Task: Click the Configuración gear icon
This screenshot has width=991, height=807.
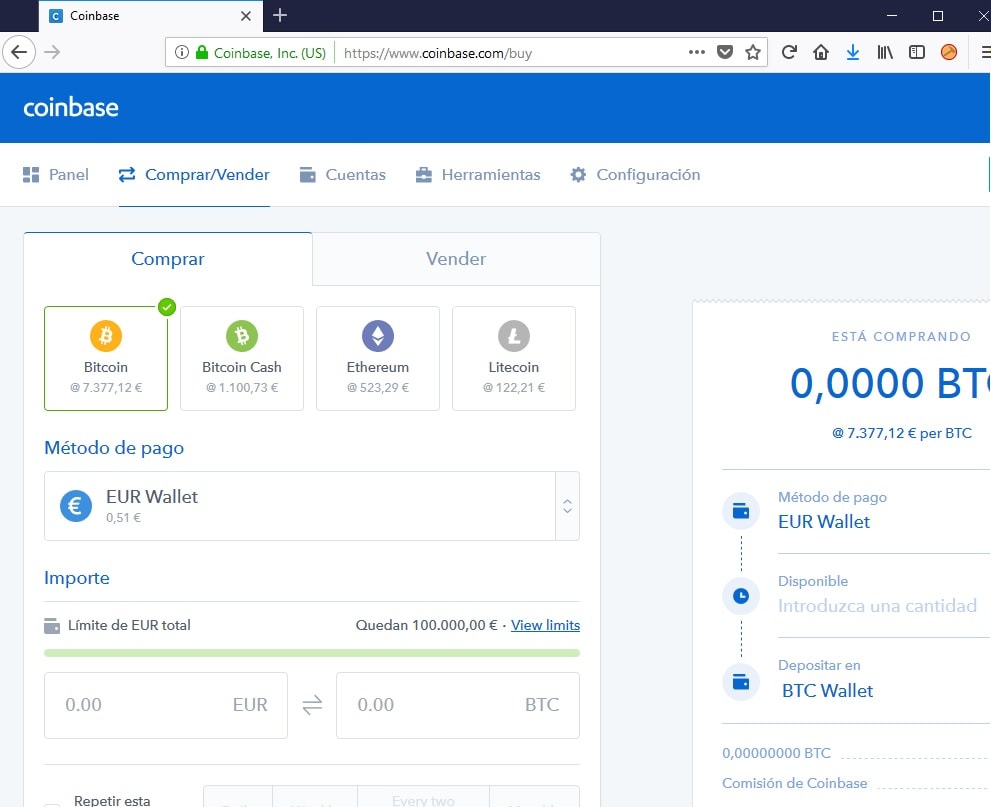Action: 578,173
